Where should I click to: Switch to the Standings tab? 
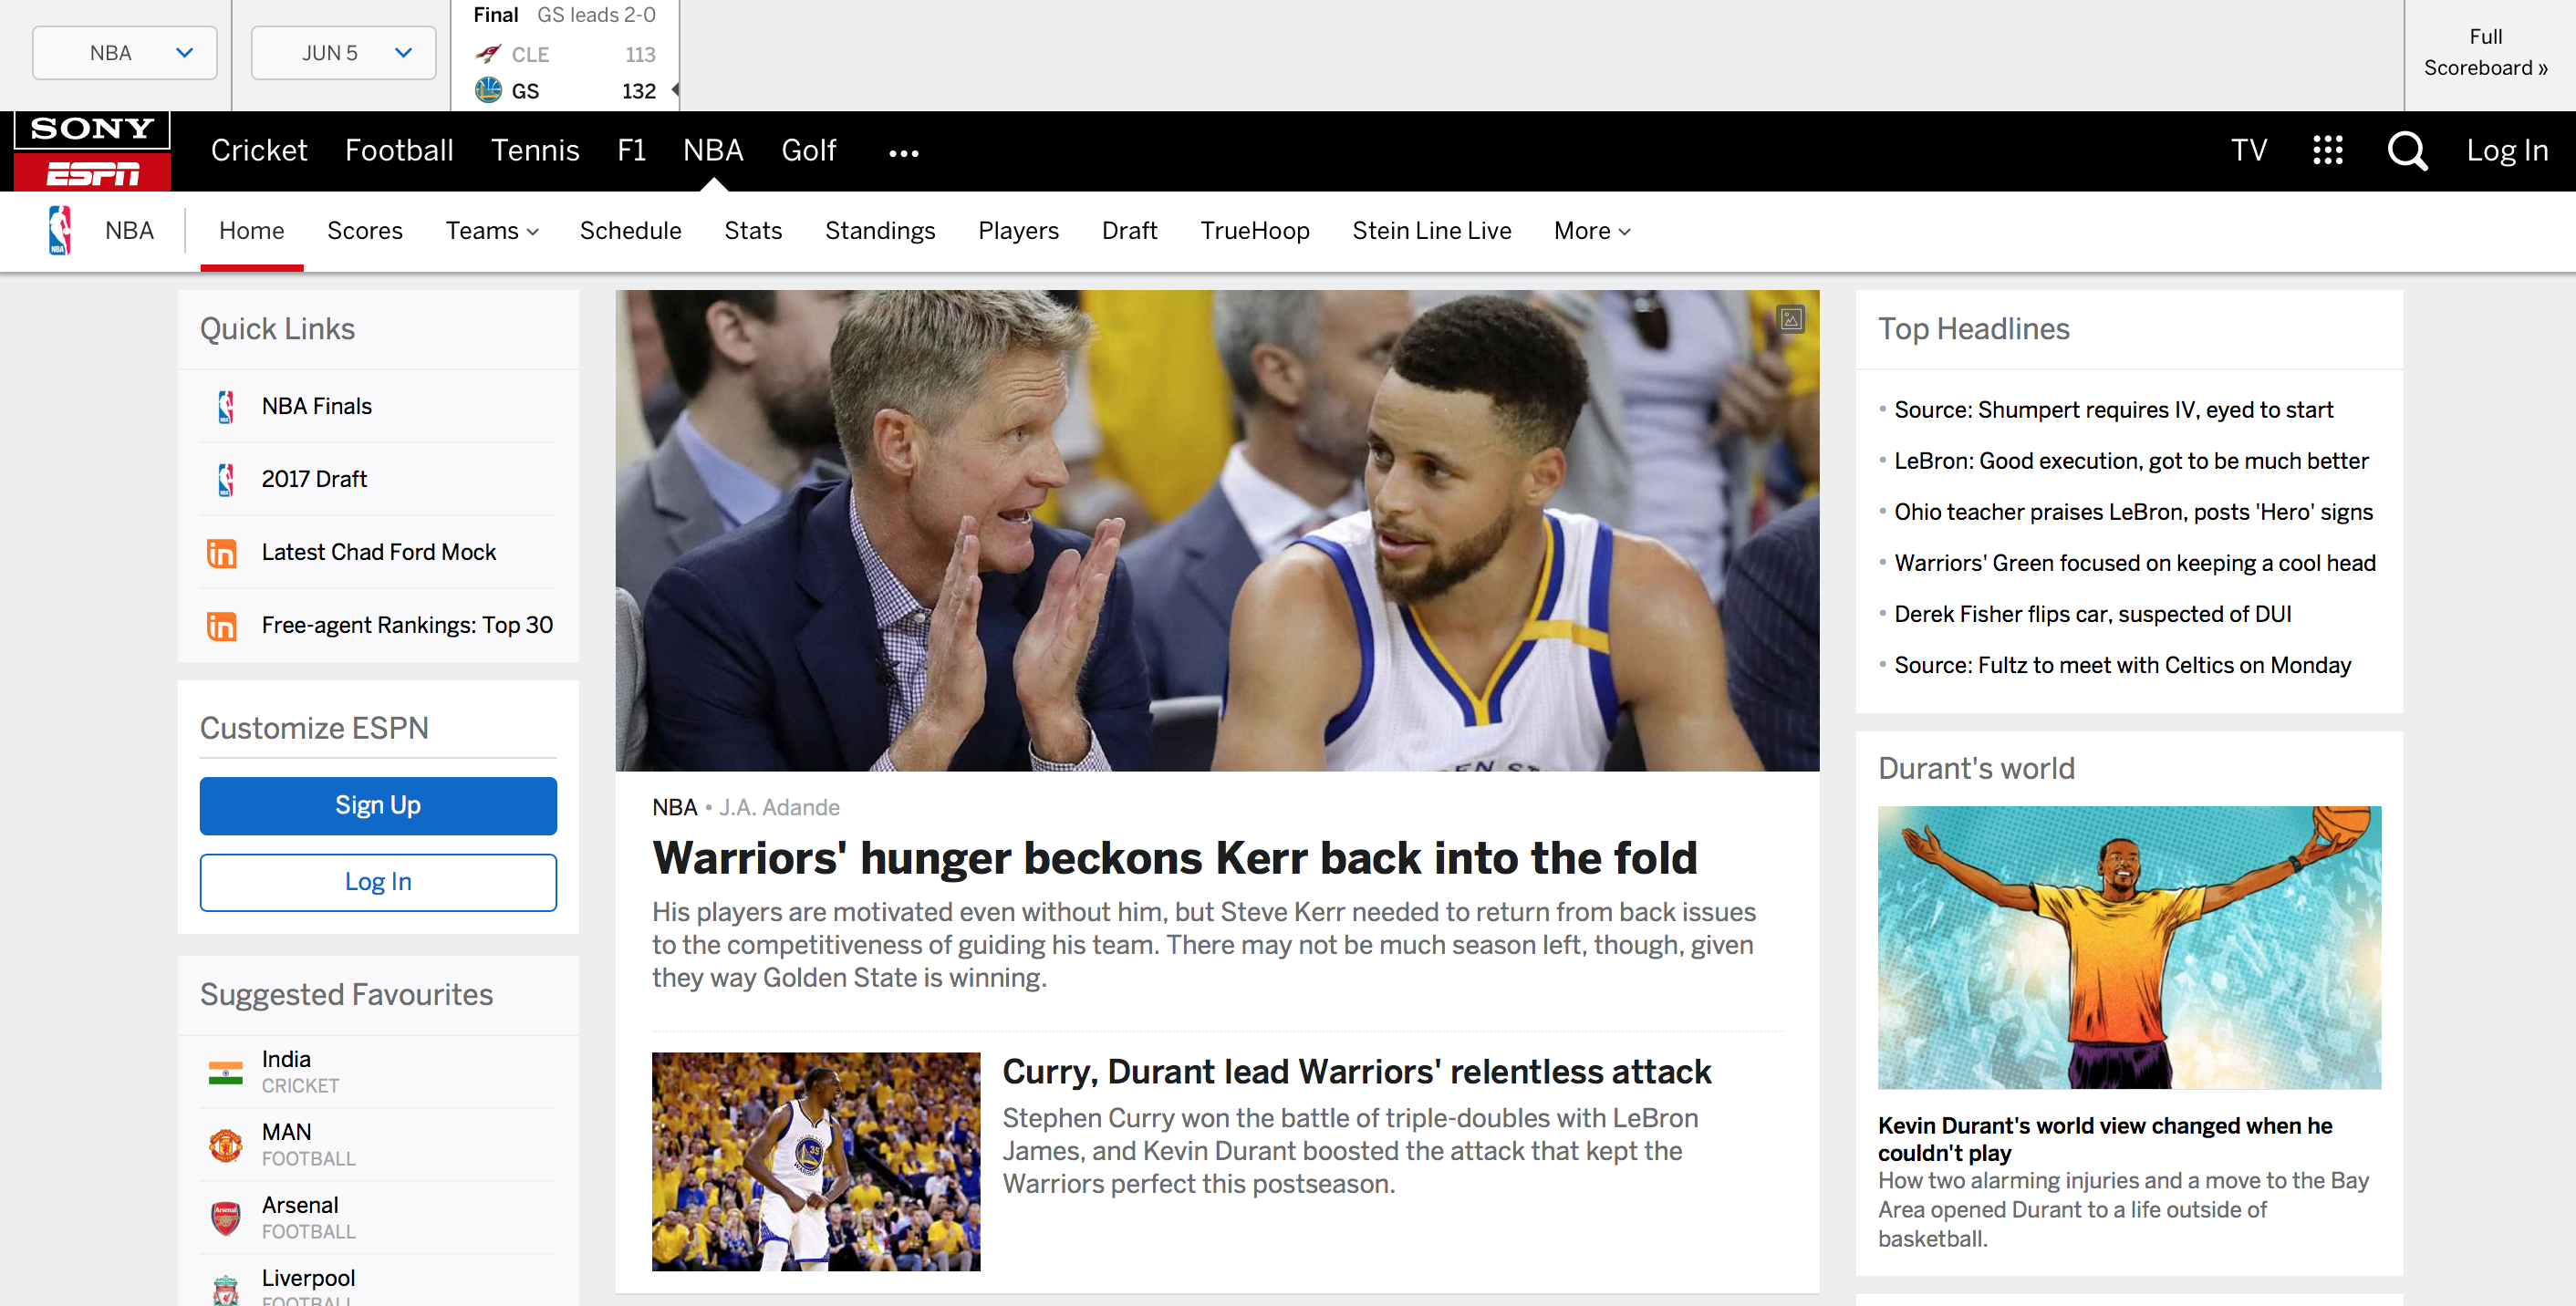879,231
